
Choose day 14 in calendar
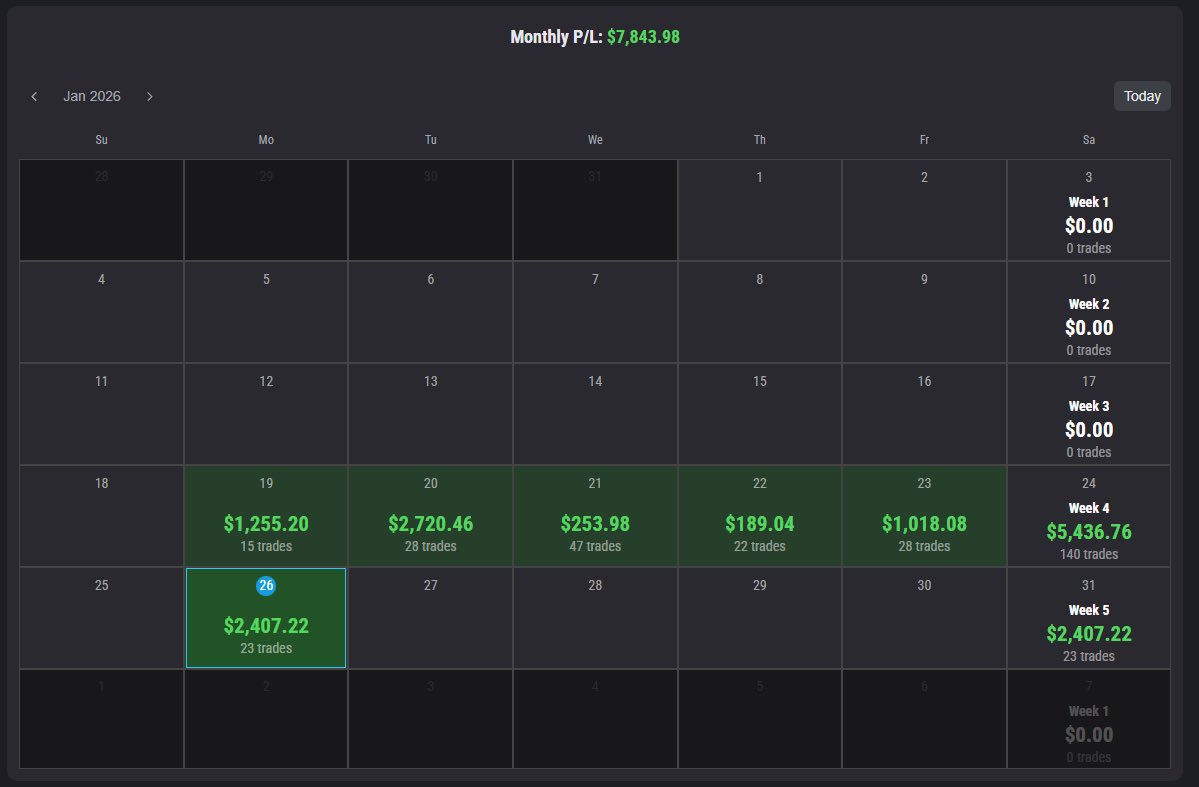595,414
